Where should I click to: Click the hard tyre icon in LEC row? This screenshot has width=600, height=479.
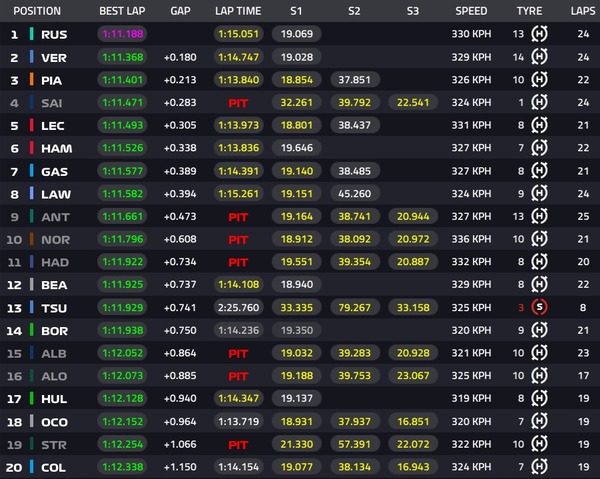point(539,125)
